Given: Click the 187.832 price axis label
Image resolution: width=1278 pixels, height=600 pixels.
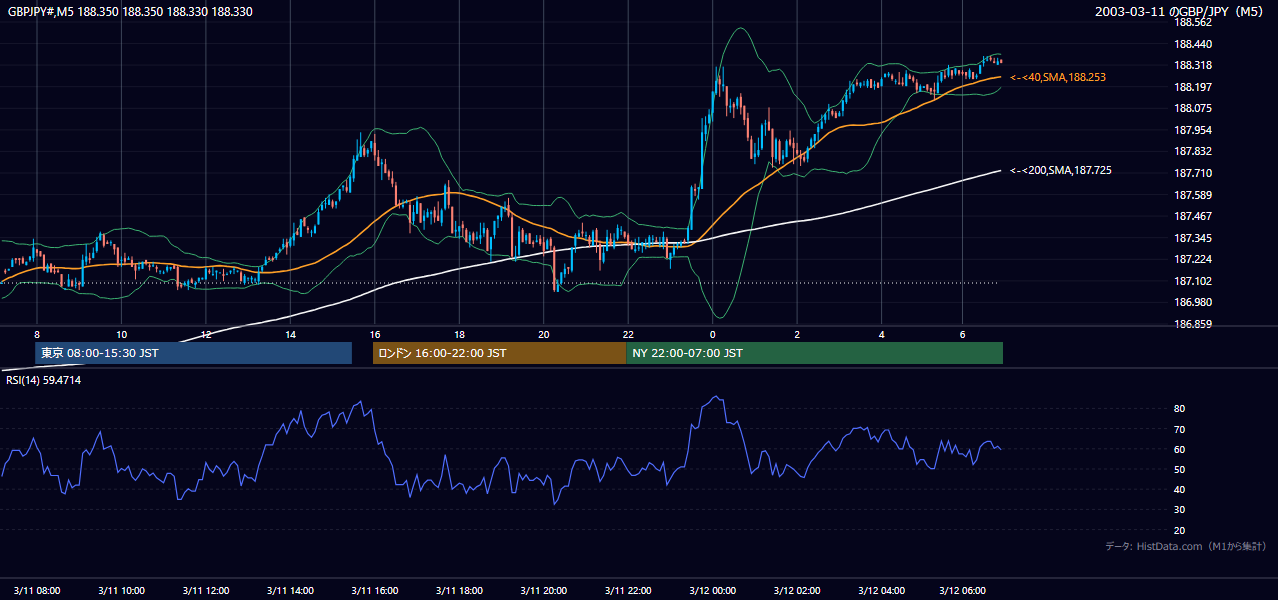Looking at the screenshot, I should click(x=1193, y=151).
